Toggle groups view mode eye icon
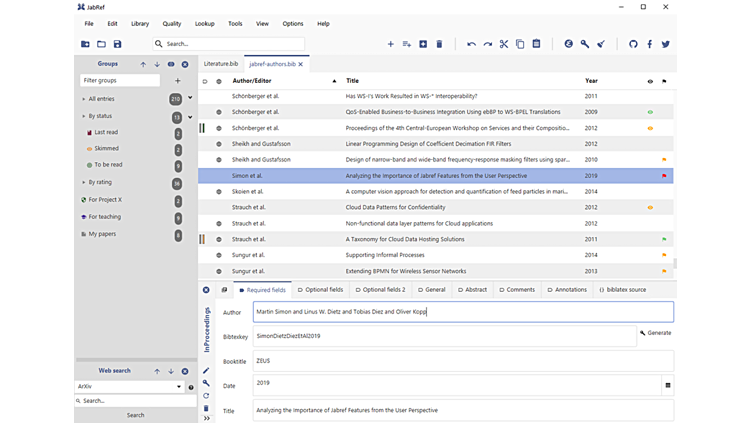 (171, 64)
